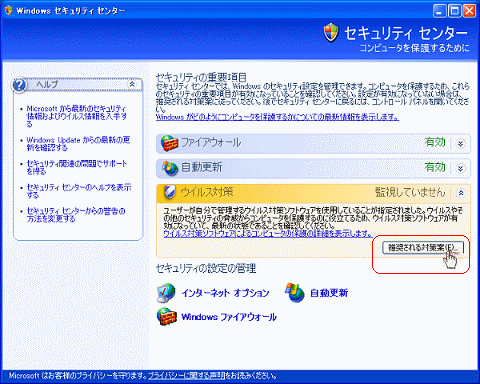Open セキュリティ関連の問題でサポートを得る link
Viewport: 480px width, 384px height.
77,167
